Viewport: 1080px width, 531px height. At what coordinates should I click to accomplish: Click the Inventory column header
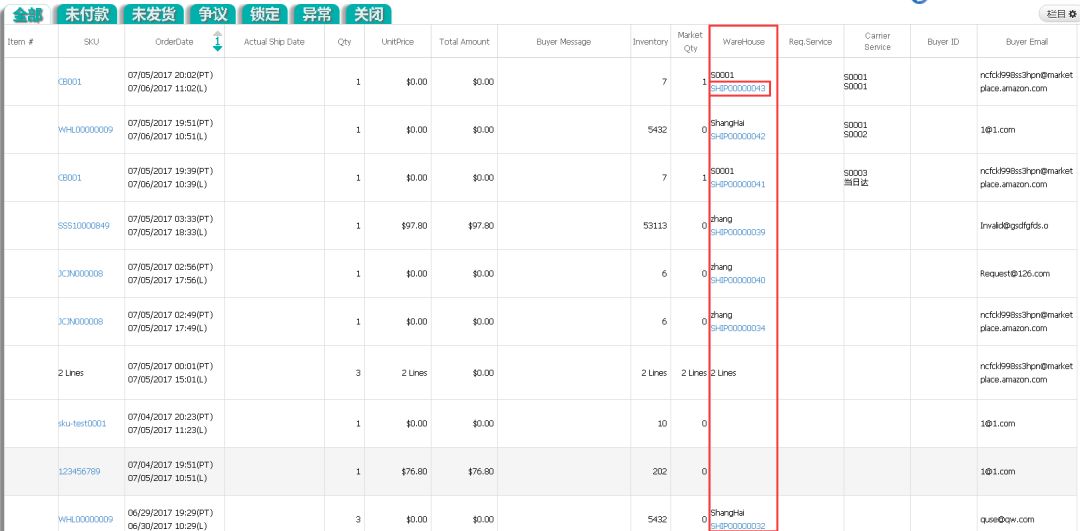click(650, 41)
